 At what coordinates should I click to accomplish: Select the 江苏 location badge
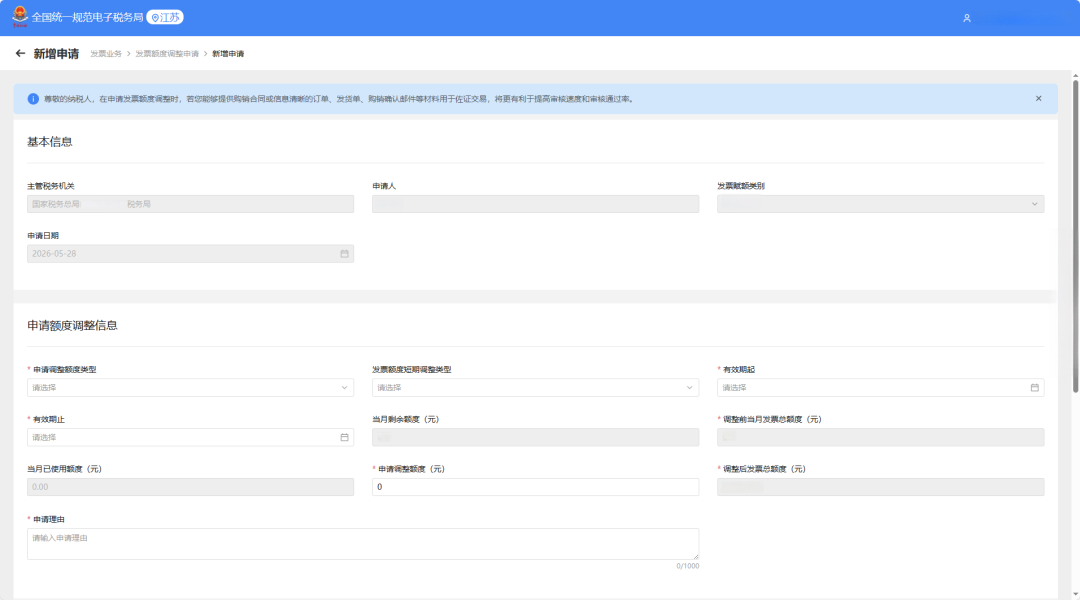pos(165,17)
